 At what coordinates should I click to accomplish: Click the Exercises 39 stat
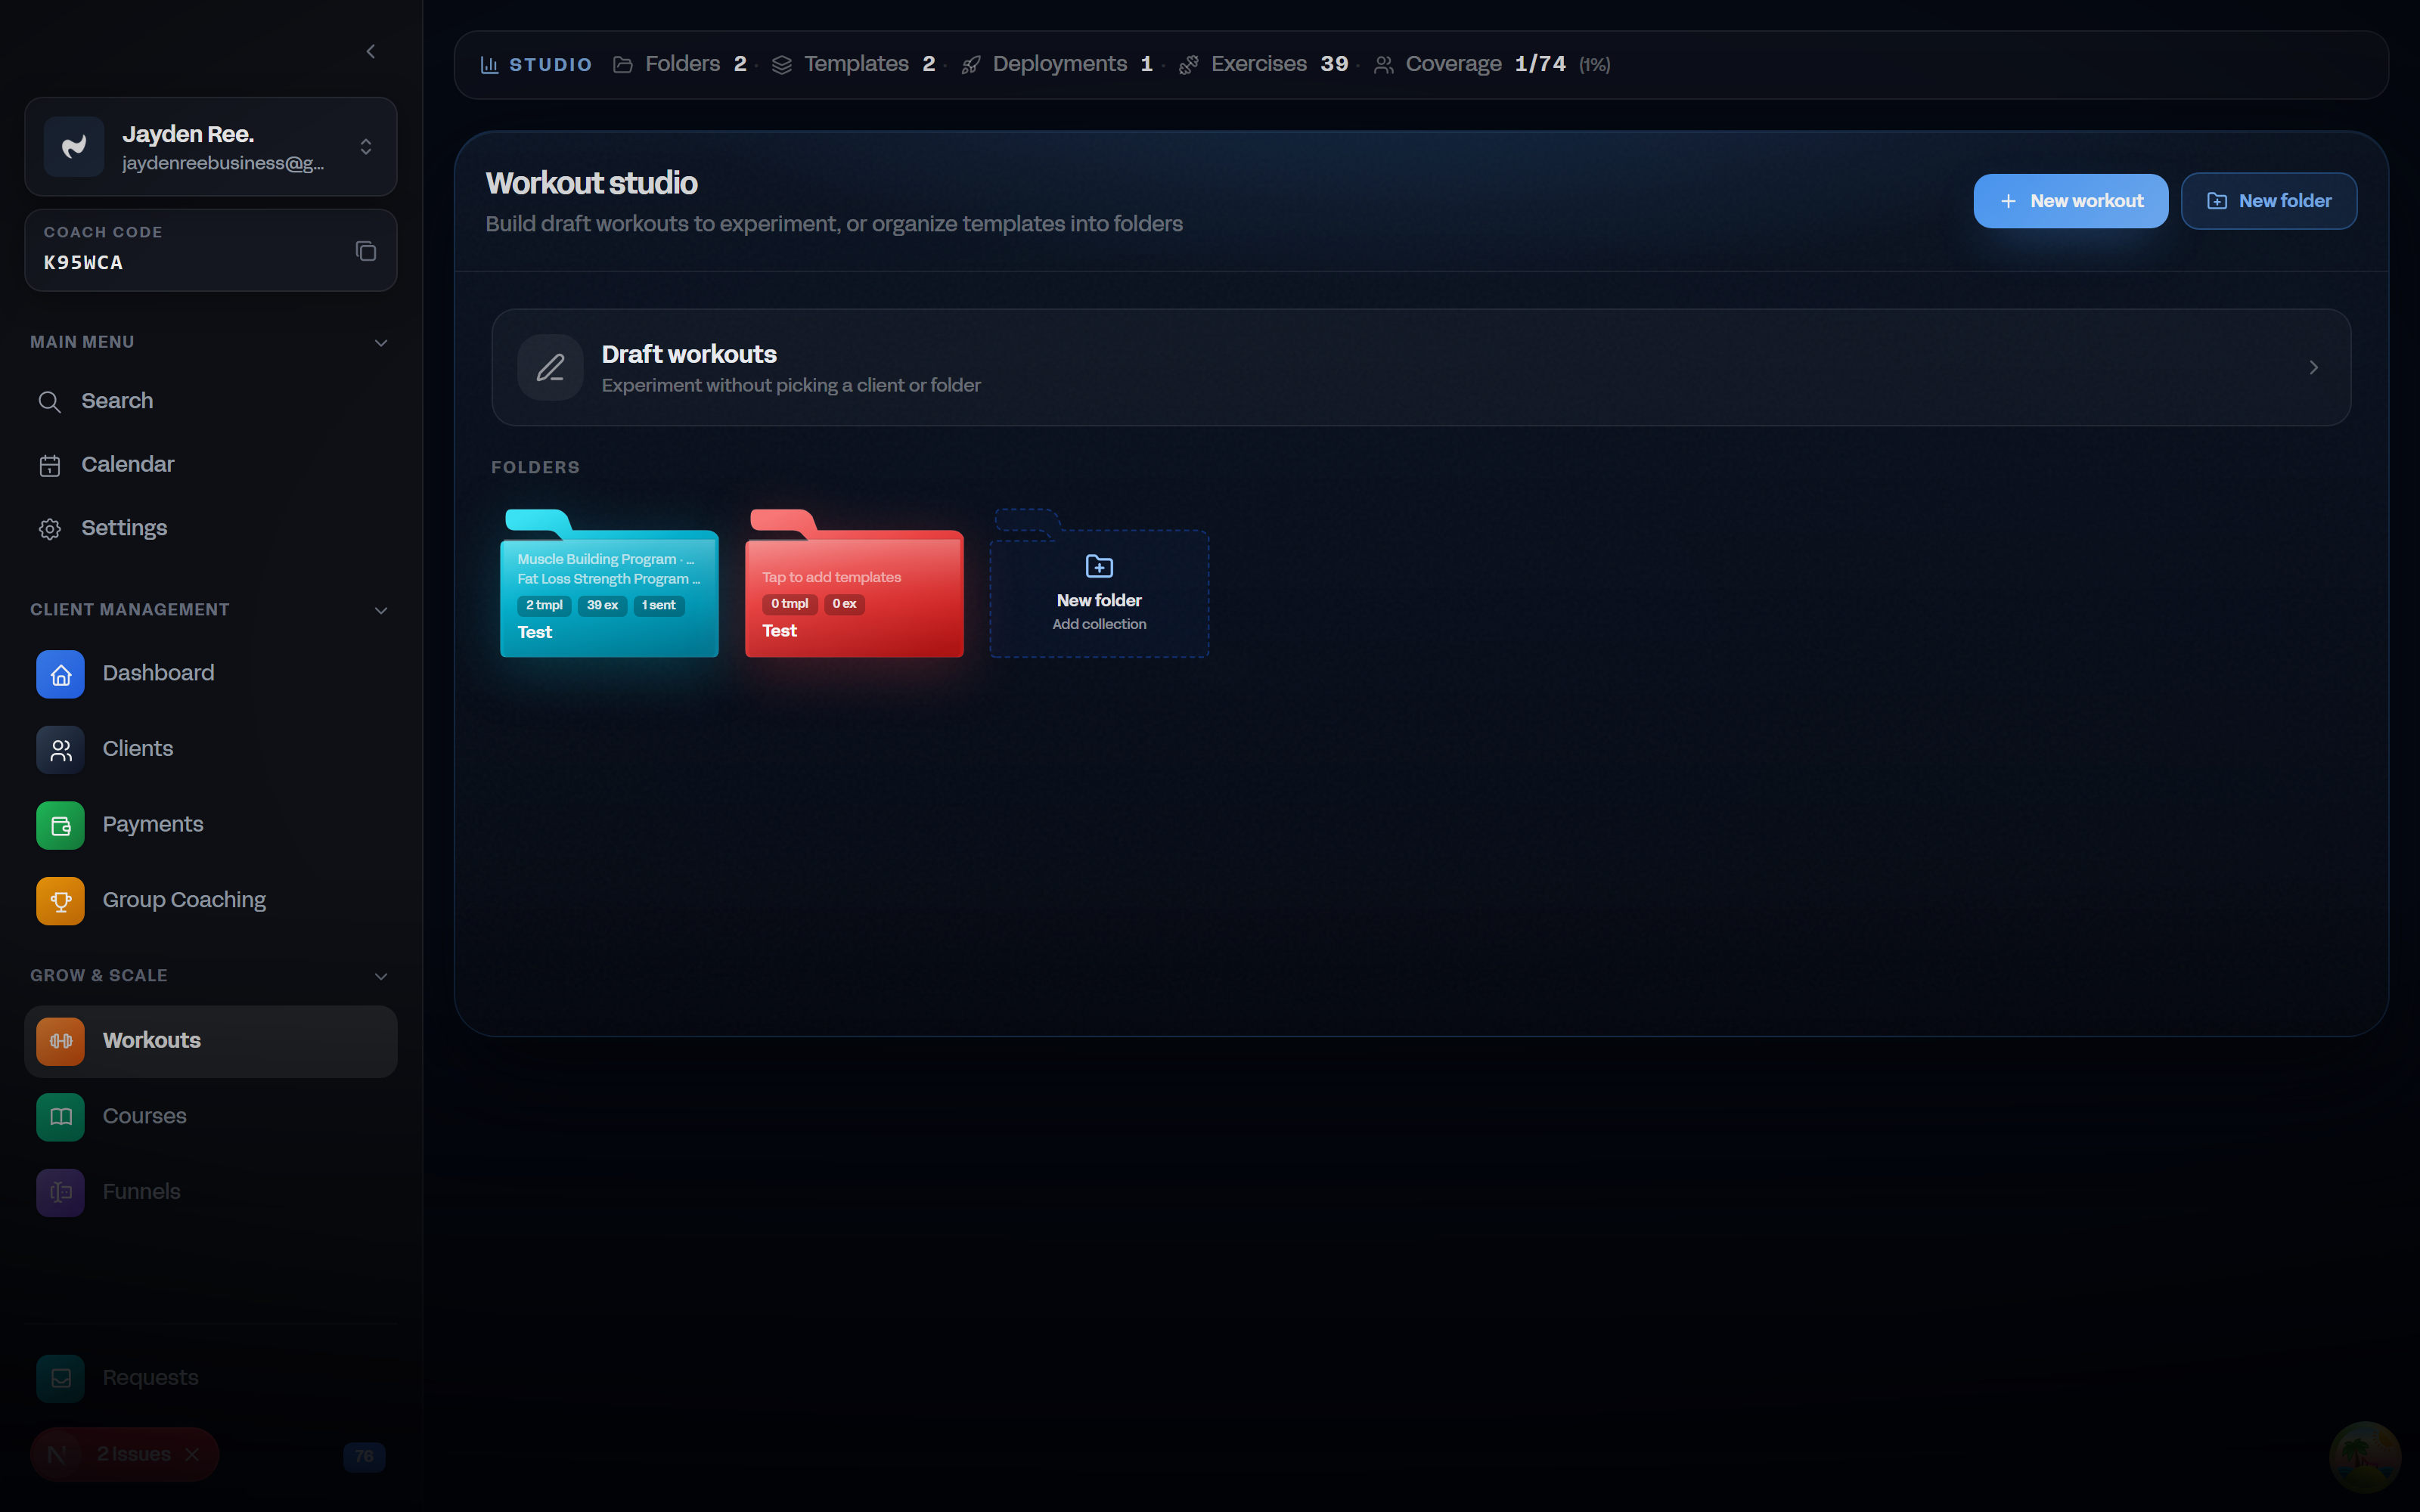(x=1264, y=64)
